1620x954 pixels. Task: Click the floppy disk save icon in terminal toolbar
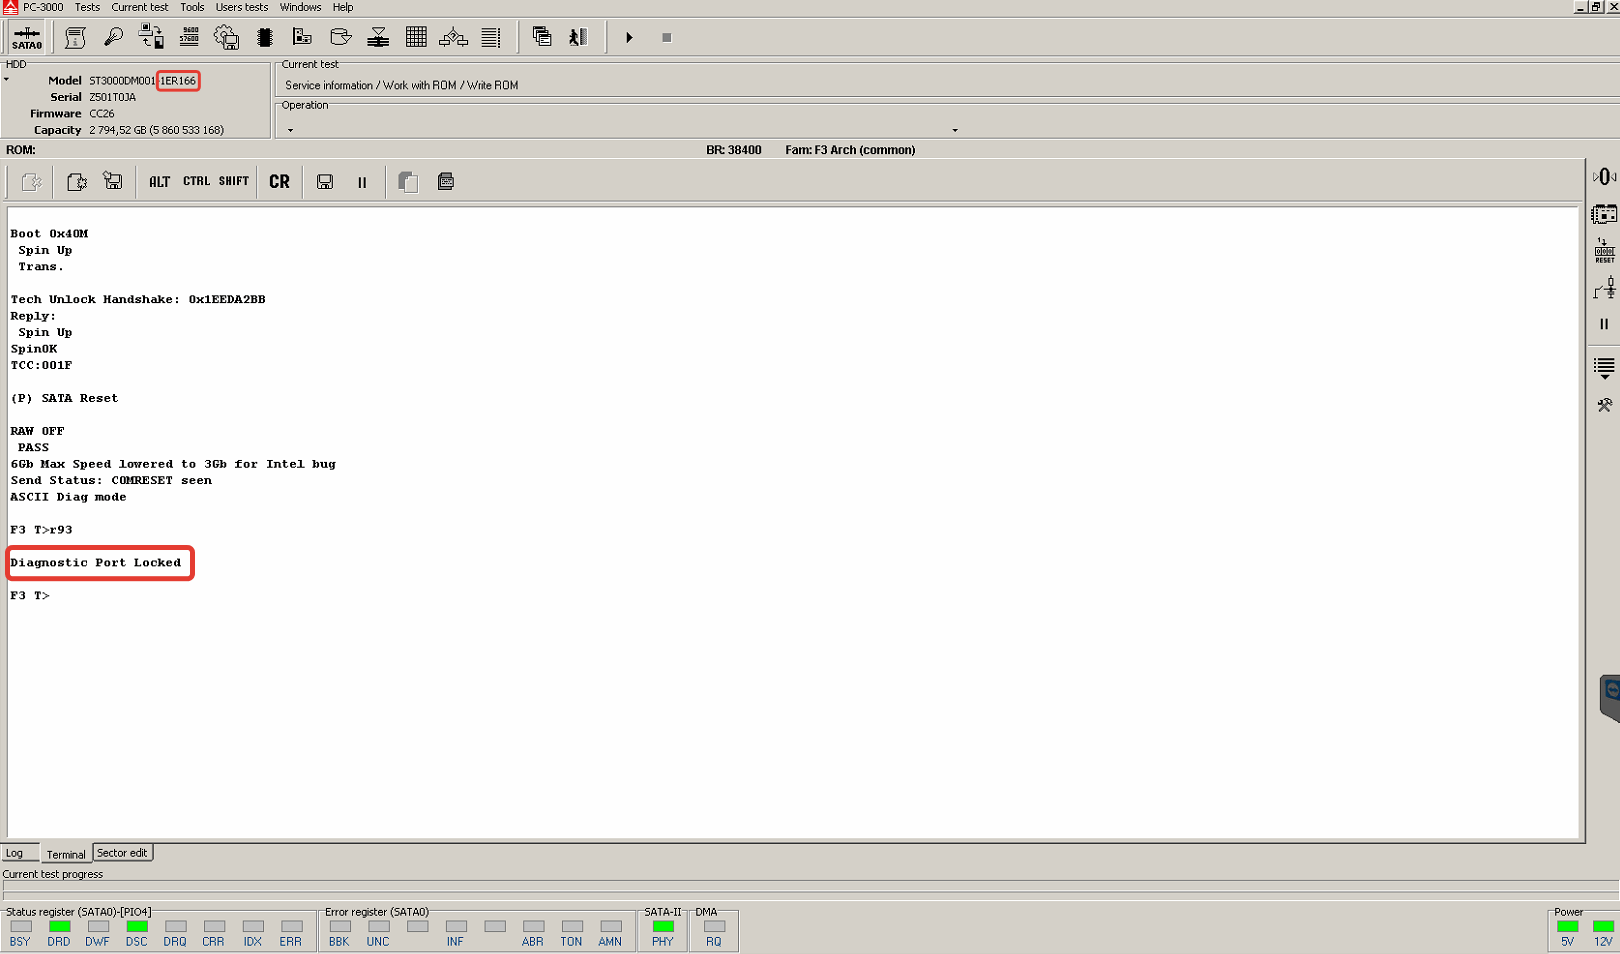325,182
